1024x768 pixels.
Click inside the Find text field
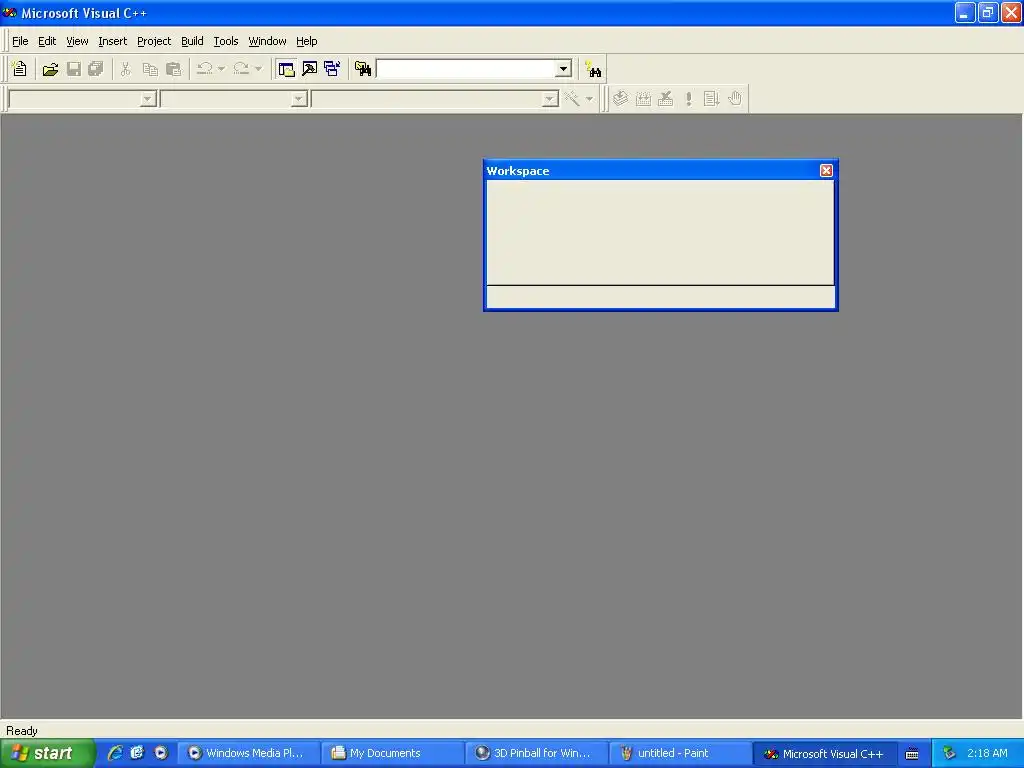pyautogui.click(x=466, y=69)
